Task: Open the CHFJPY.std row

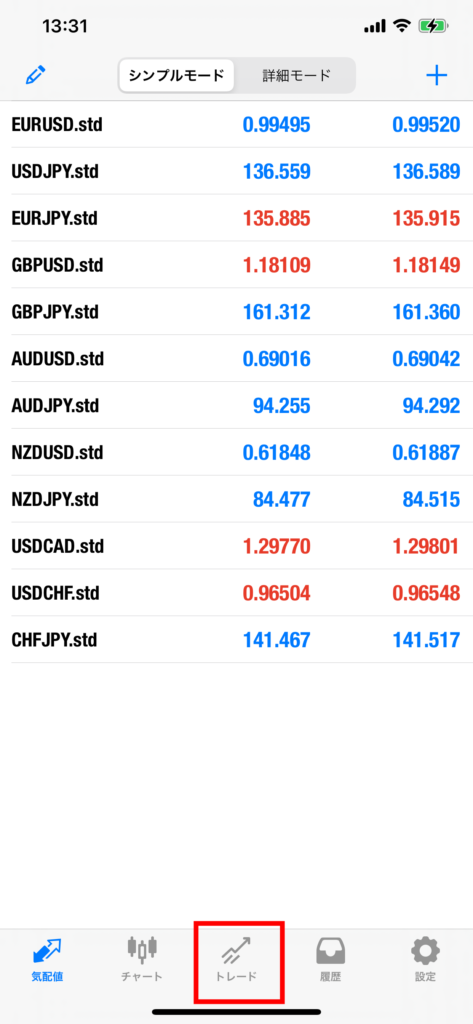Action: [236, 640]
